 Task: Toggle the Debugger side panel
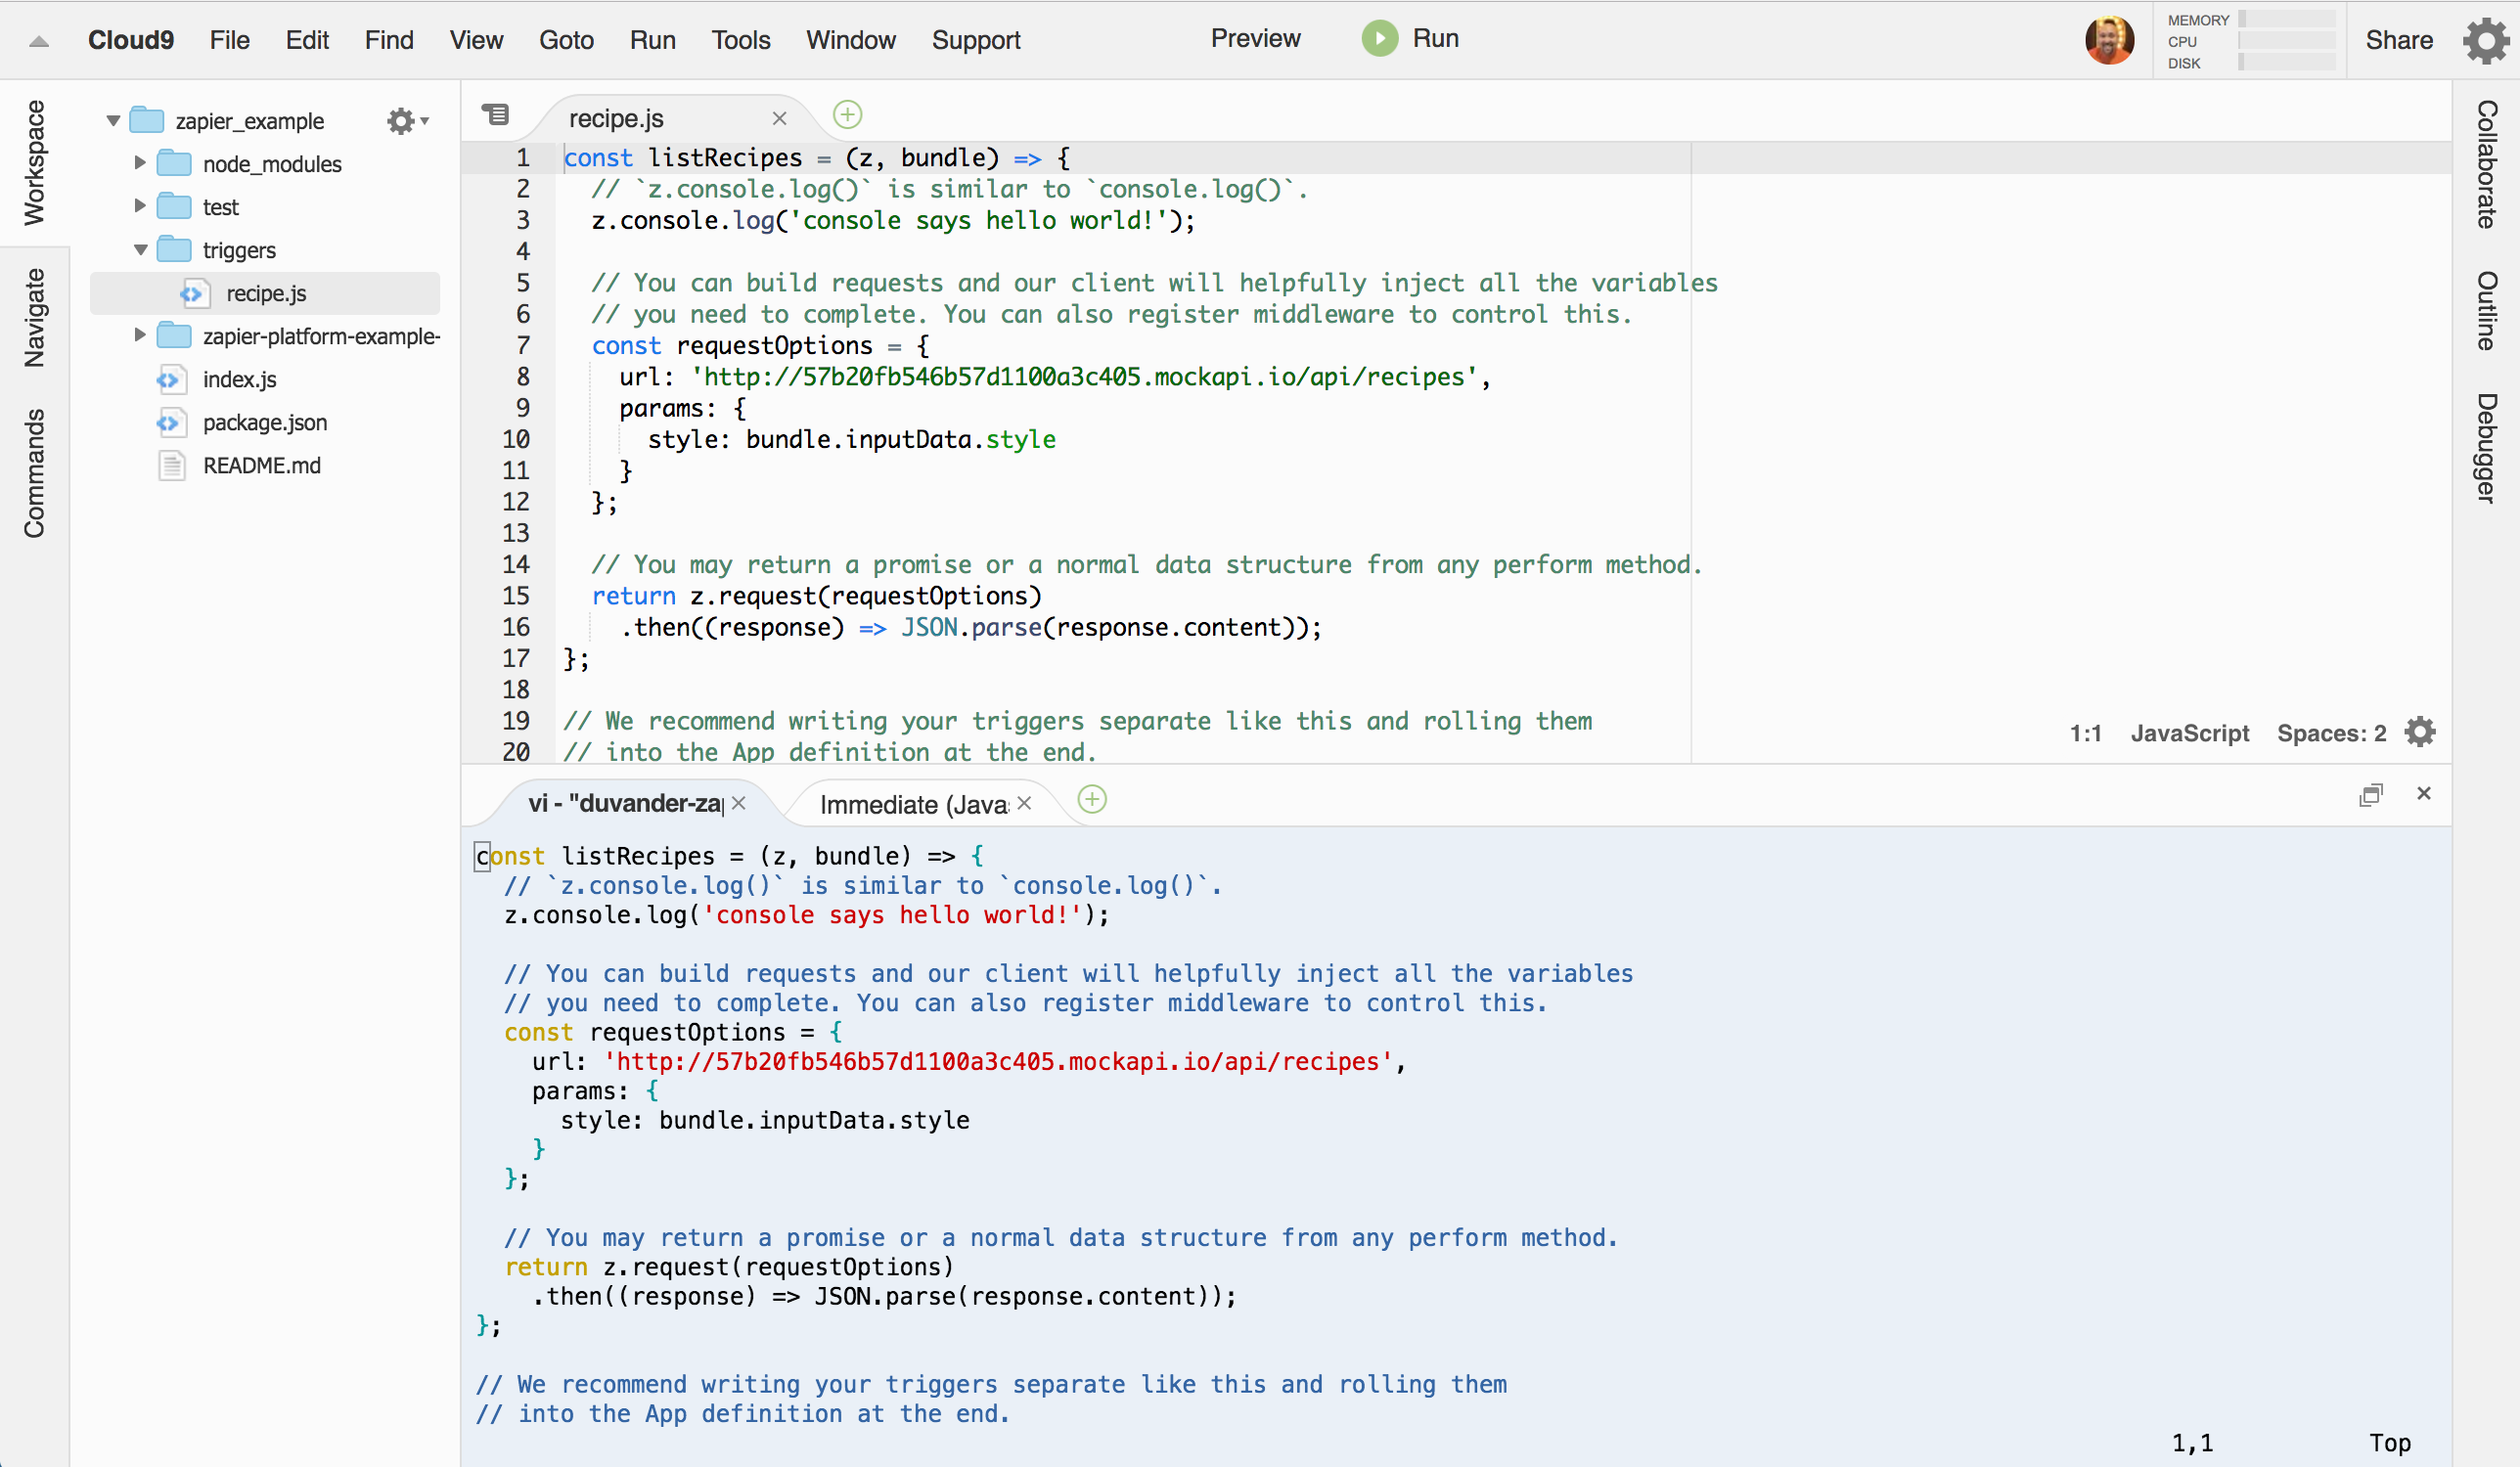coord(2487,447)
